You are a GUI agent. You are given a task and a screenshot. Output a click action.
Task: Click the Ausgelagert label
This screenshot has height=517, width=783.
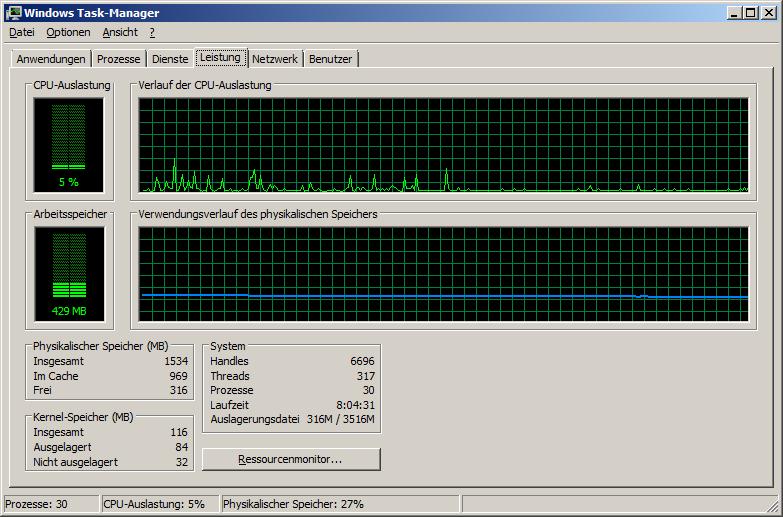(x=62, y=447)
